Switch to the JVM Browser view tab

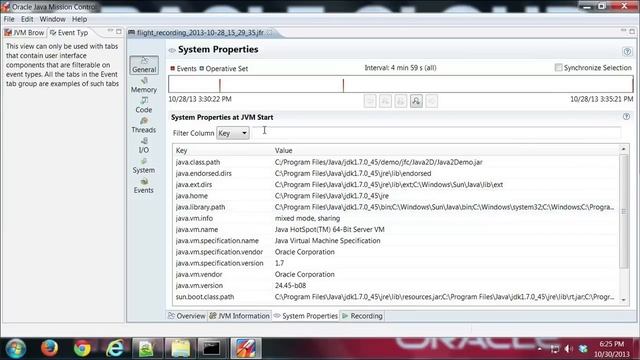[x=24, y=33]
